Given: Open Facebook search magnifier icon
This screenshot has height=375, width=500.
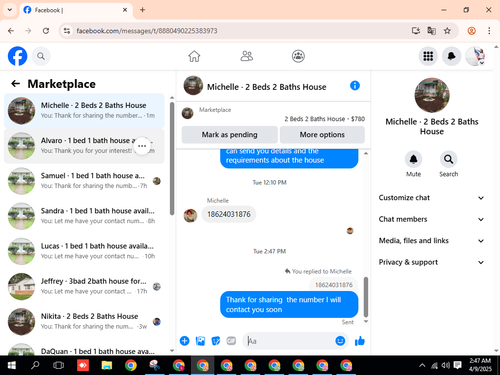Looking at the screenshot, I should [x=41, y=56].
